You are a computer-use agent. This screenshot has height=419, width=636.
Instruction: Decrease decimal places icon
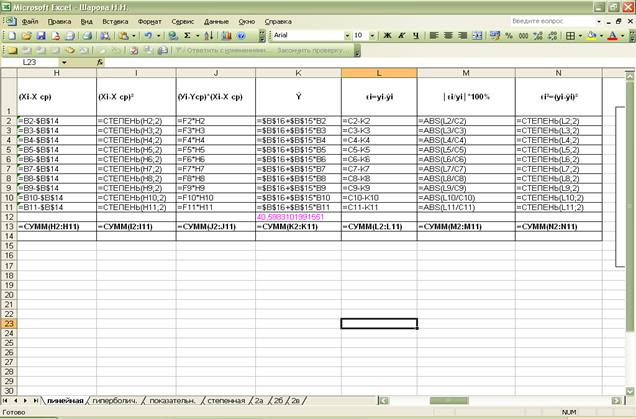click(552, 36)
